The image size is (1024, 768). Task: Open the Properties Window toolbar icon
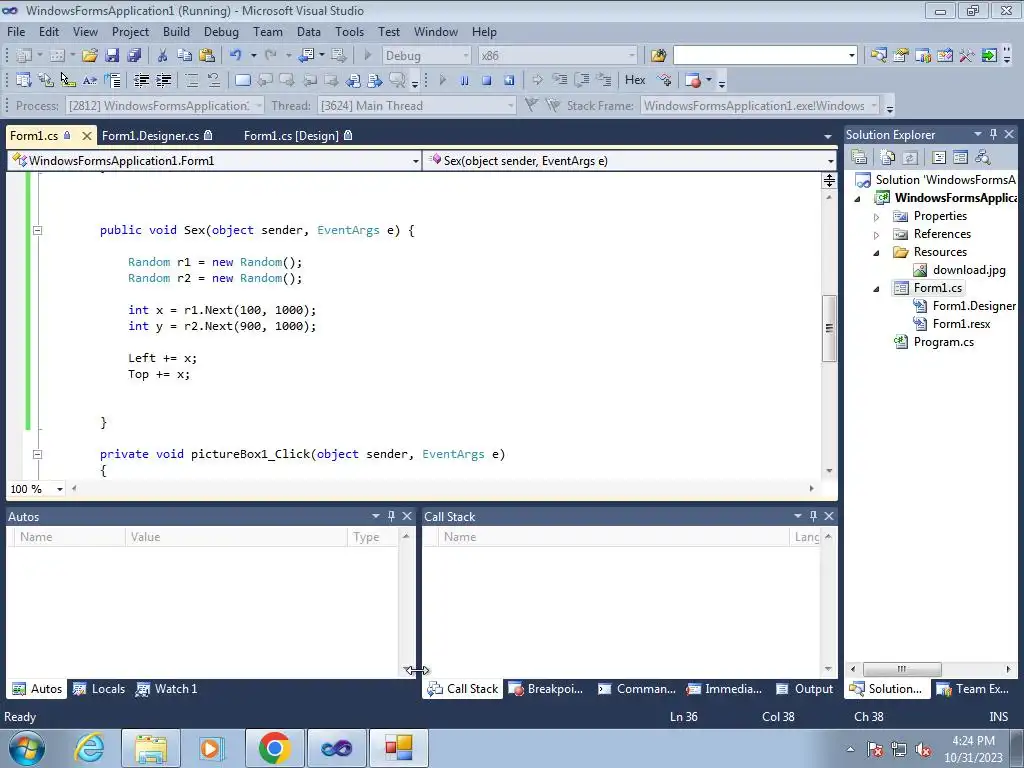(901, 56)
